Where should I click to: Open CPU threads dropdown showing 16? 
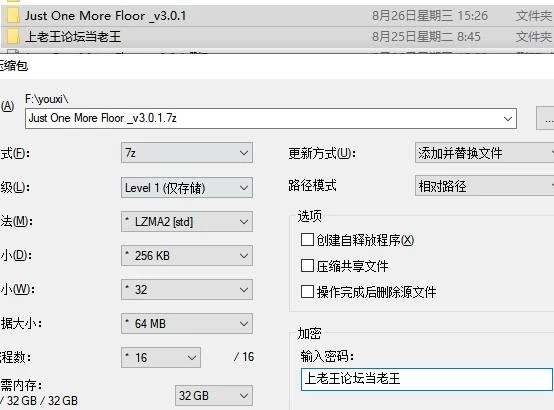click(x=161, y=357)
